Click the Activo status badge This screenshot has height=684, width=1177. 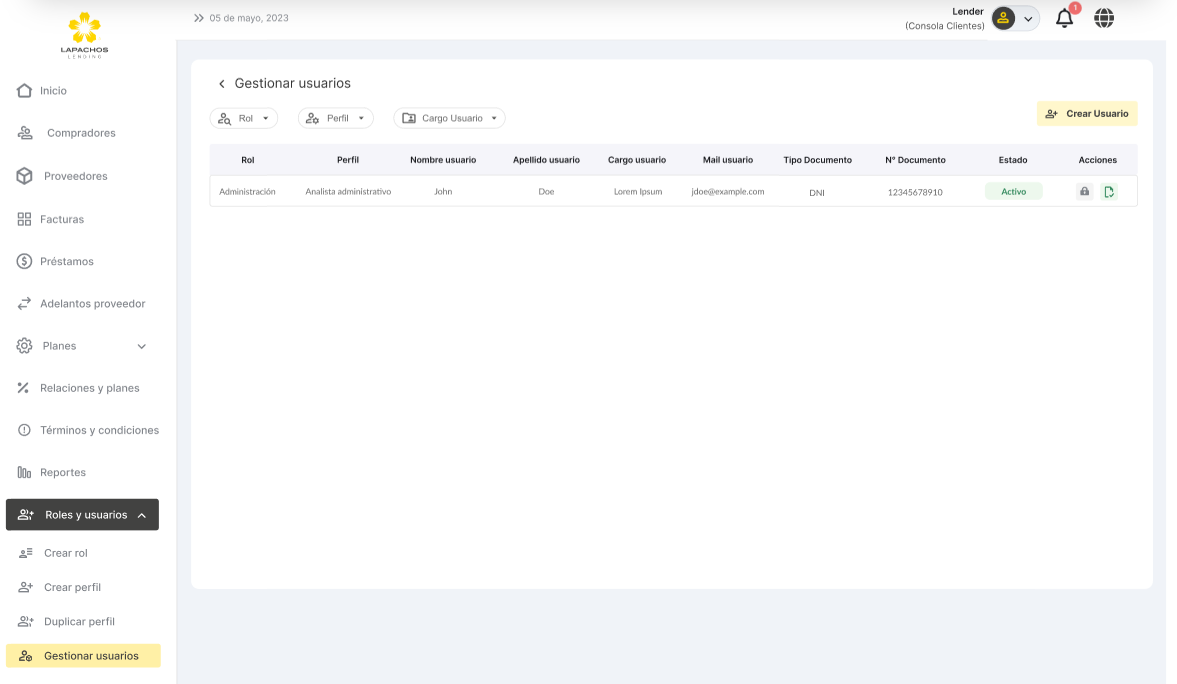pyautogui.click(x=1013, y=191)
